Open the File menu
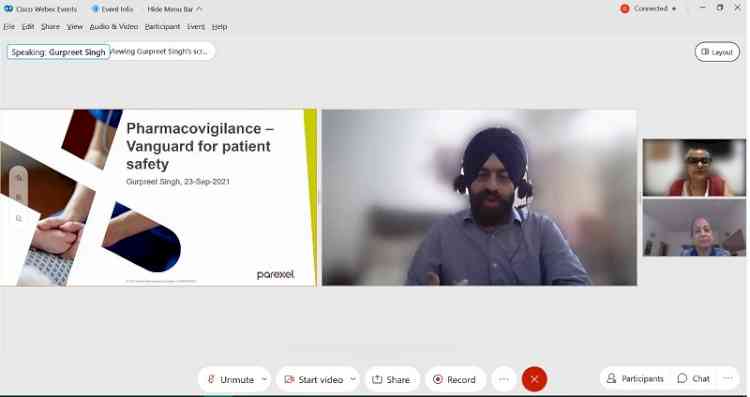This screenshot has width=750, height=397. tap(9, 27)
